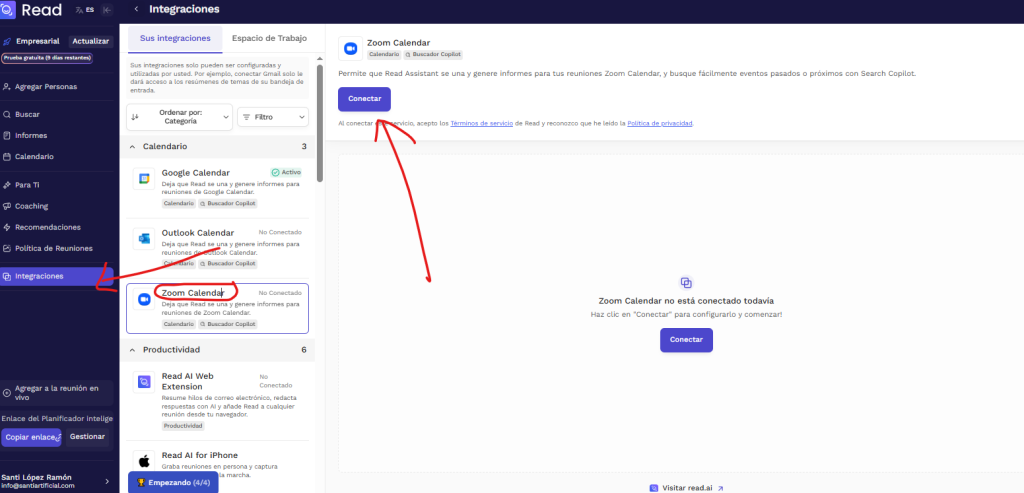Screen dimensions: 1024x493
Task: Click Agregar a la reunión en vivo
Action: (x=57, y=392)
